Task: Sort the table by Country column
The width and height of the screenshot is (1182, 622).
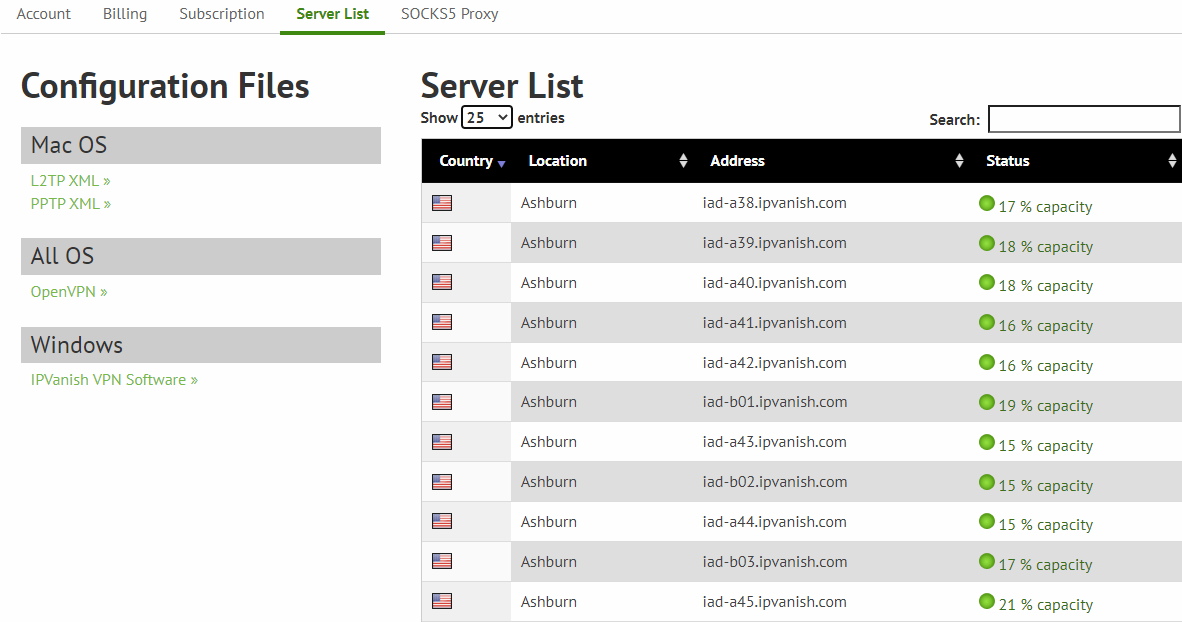Action: tap(466, 161)
